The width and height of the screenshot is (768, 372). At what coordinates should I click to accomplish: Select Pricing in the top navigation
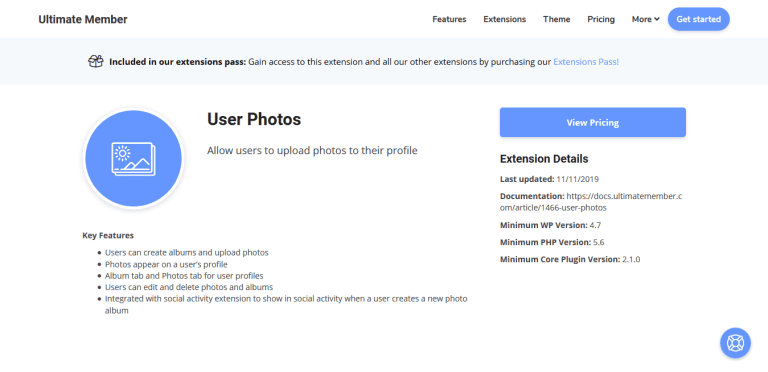coord(601,19)
